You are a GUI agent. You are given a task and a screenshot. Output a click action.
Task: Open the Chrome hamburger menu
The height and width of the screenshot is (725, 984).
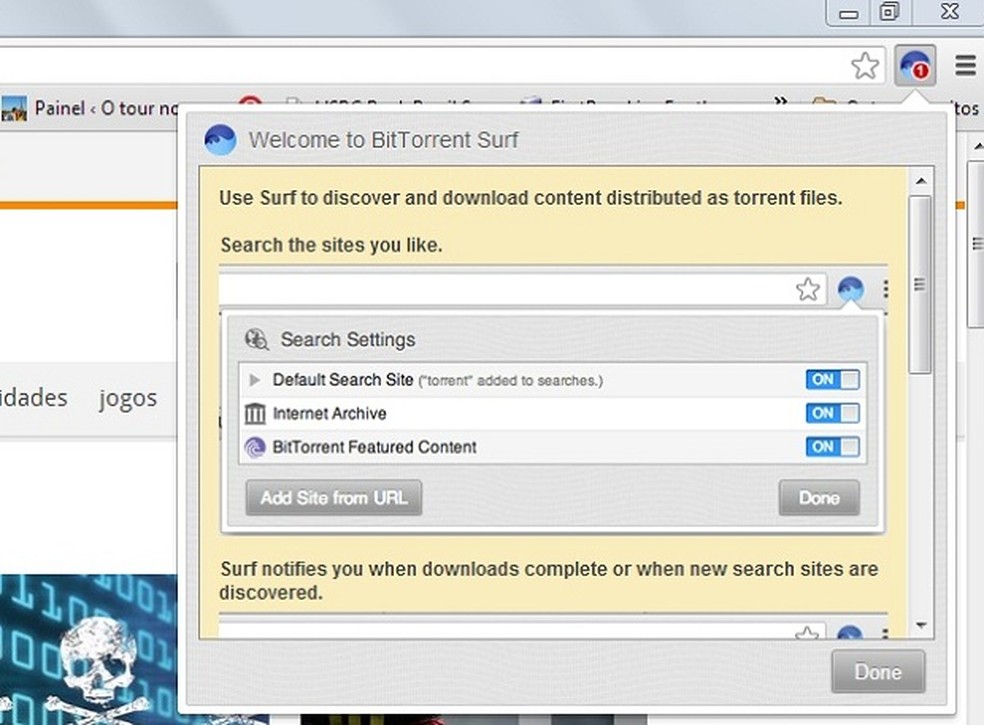(x=965, y=65)
